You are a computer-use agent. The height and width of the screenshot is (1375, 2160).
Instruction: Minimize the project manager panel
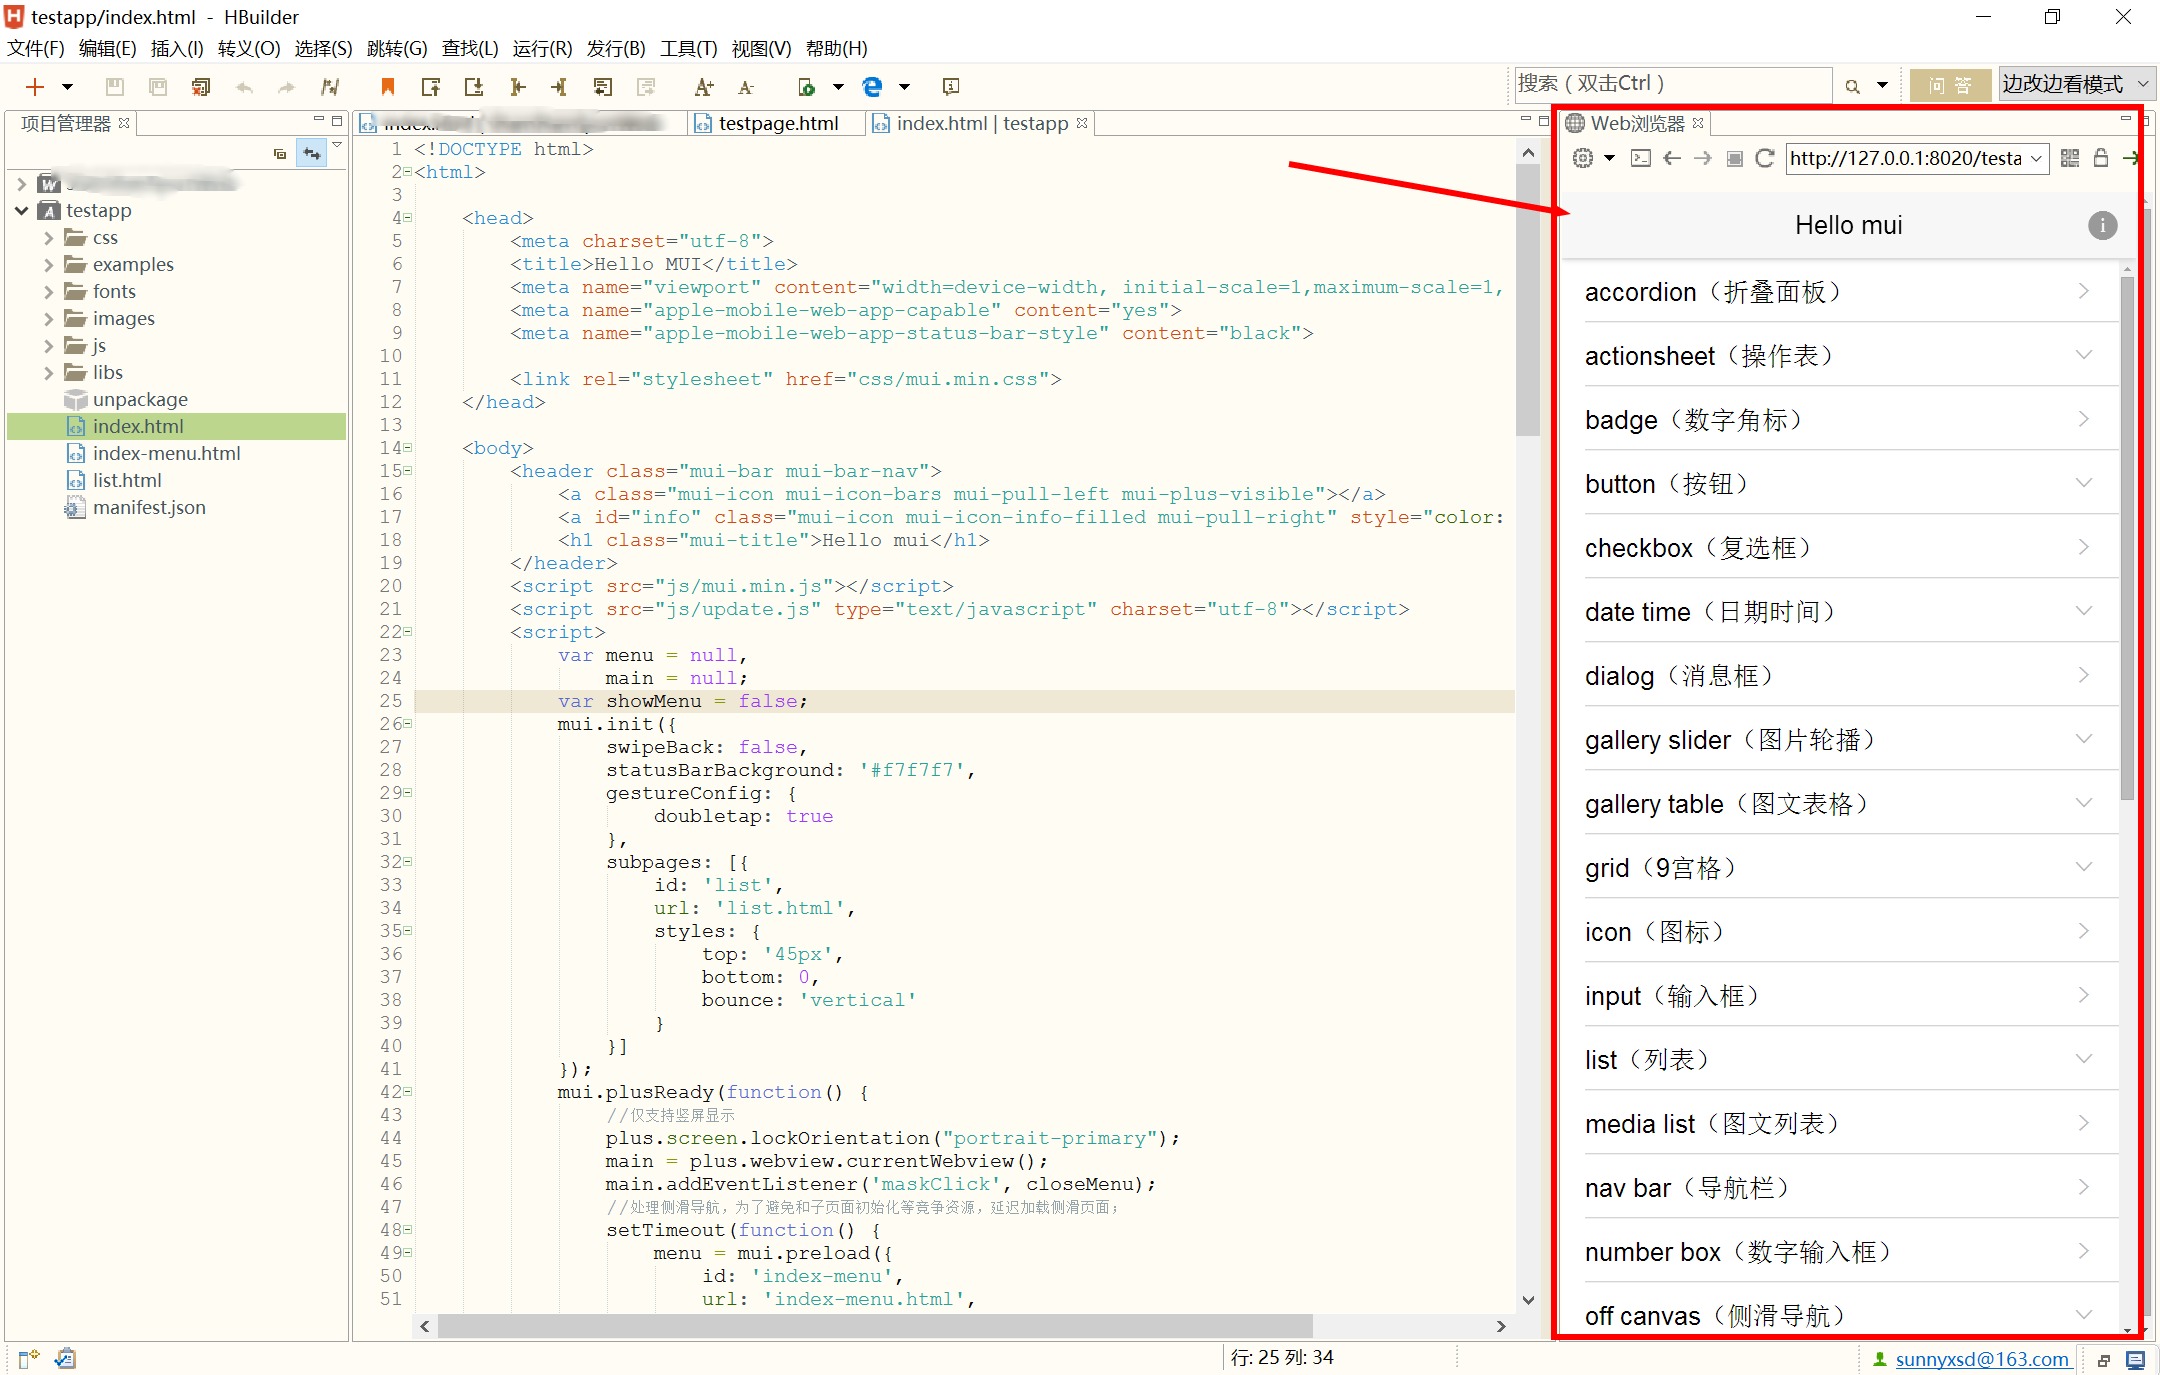pyautogui.click(x=319, y=120)
